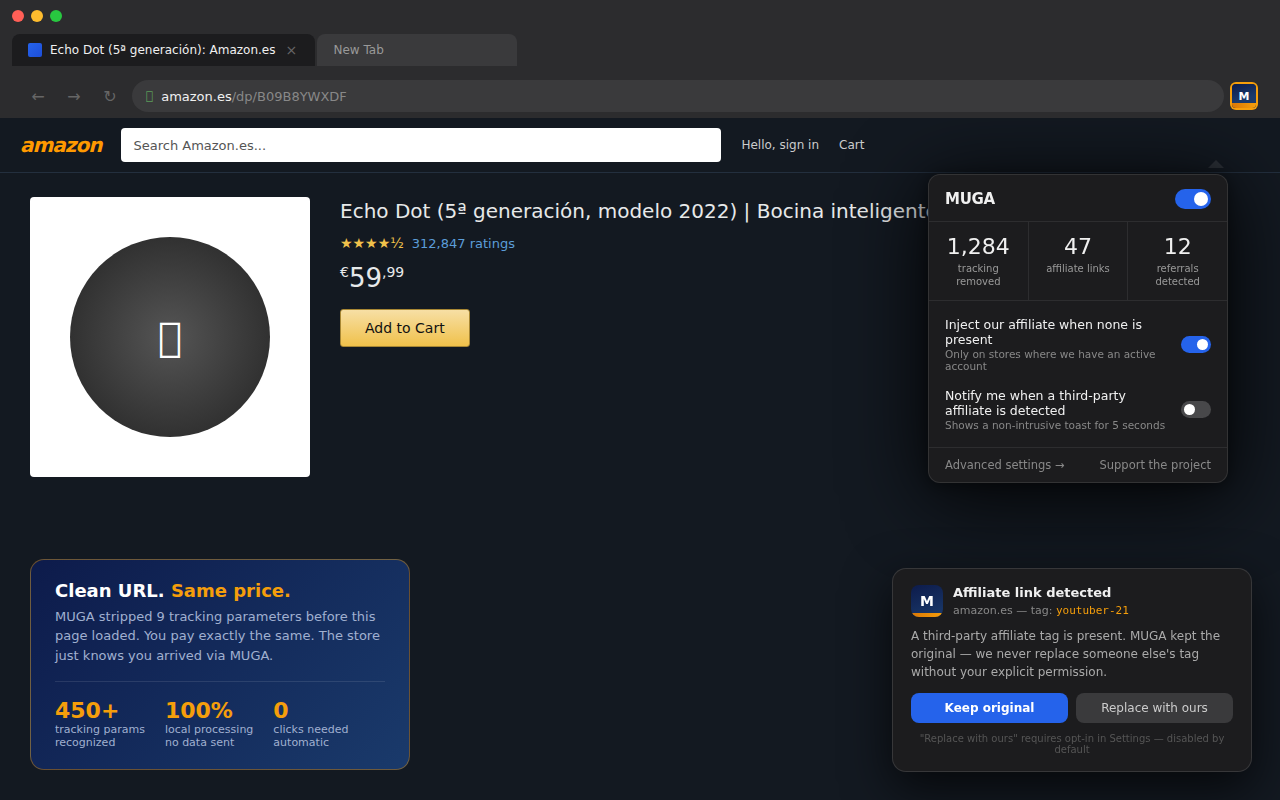Open the Cart link

click(x=852, y=145)
